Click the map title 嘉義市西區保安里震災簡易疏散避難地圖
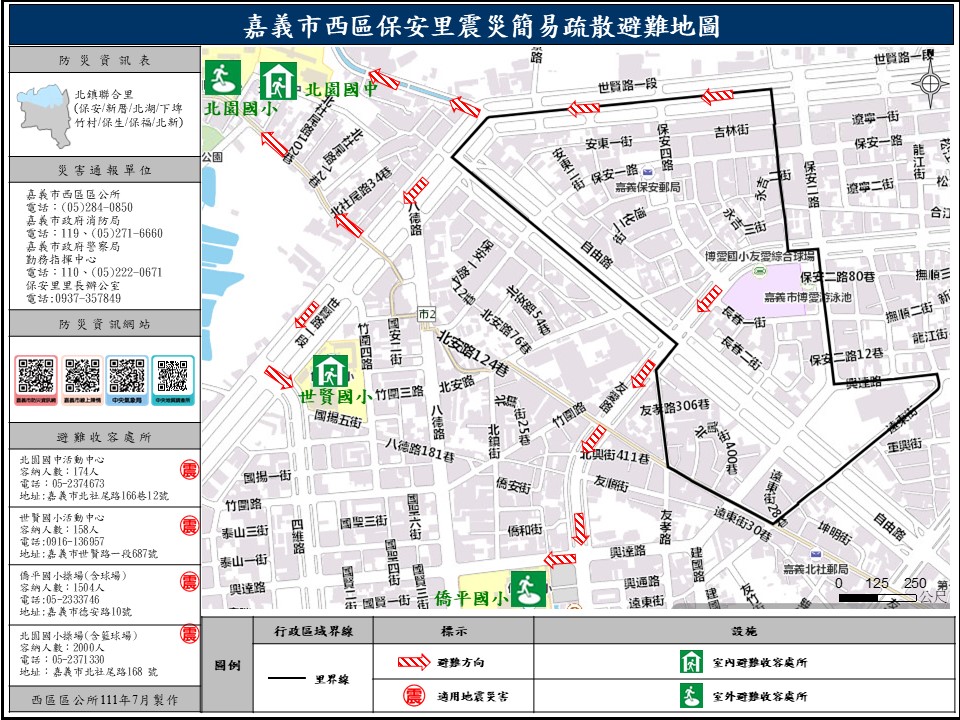The image size is (960, 720). click(x=481, y=26)
